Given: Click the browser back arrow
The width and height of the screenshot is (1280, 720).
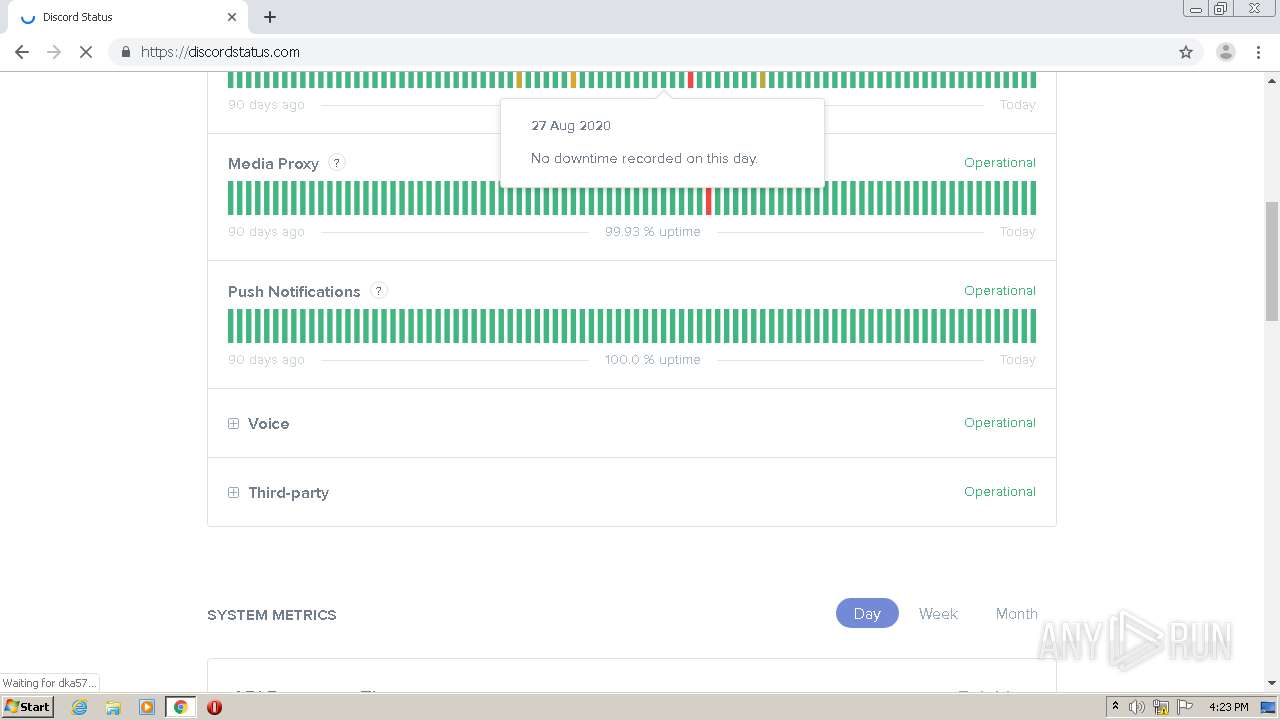Looking at the screenshot, I should [x=22, y=52].
